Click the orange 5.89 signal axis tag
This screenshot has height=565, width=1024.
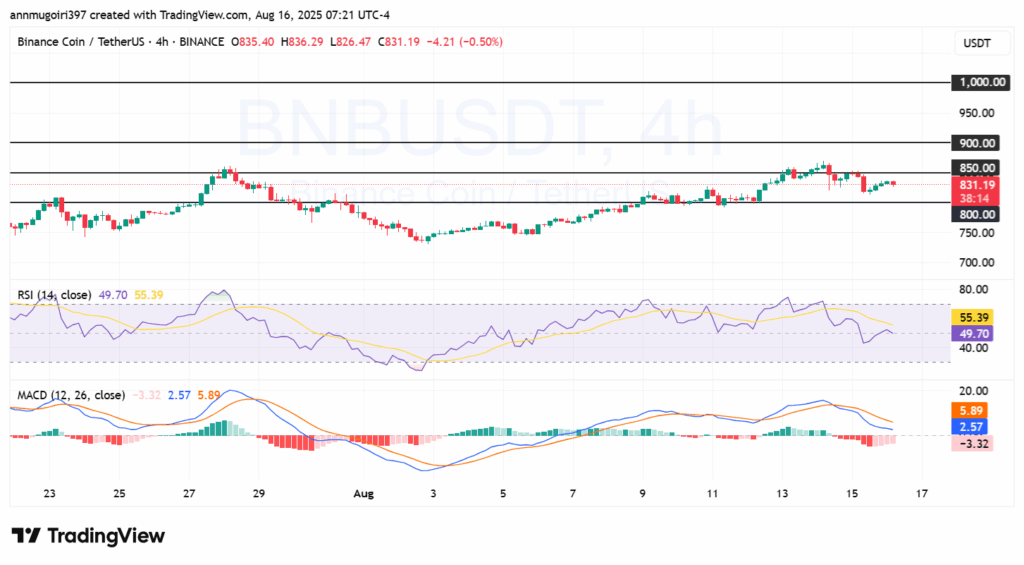coord(971,411)
